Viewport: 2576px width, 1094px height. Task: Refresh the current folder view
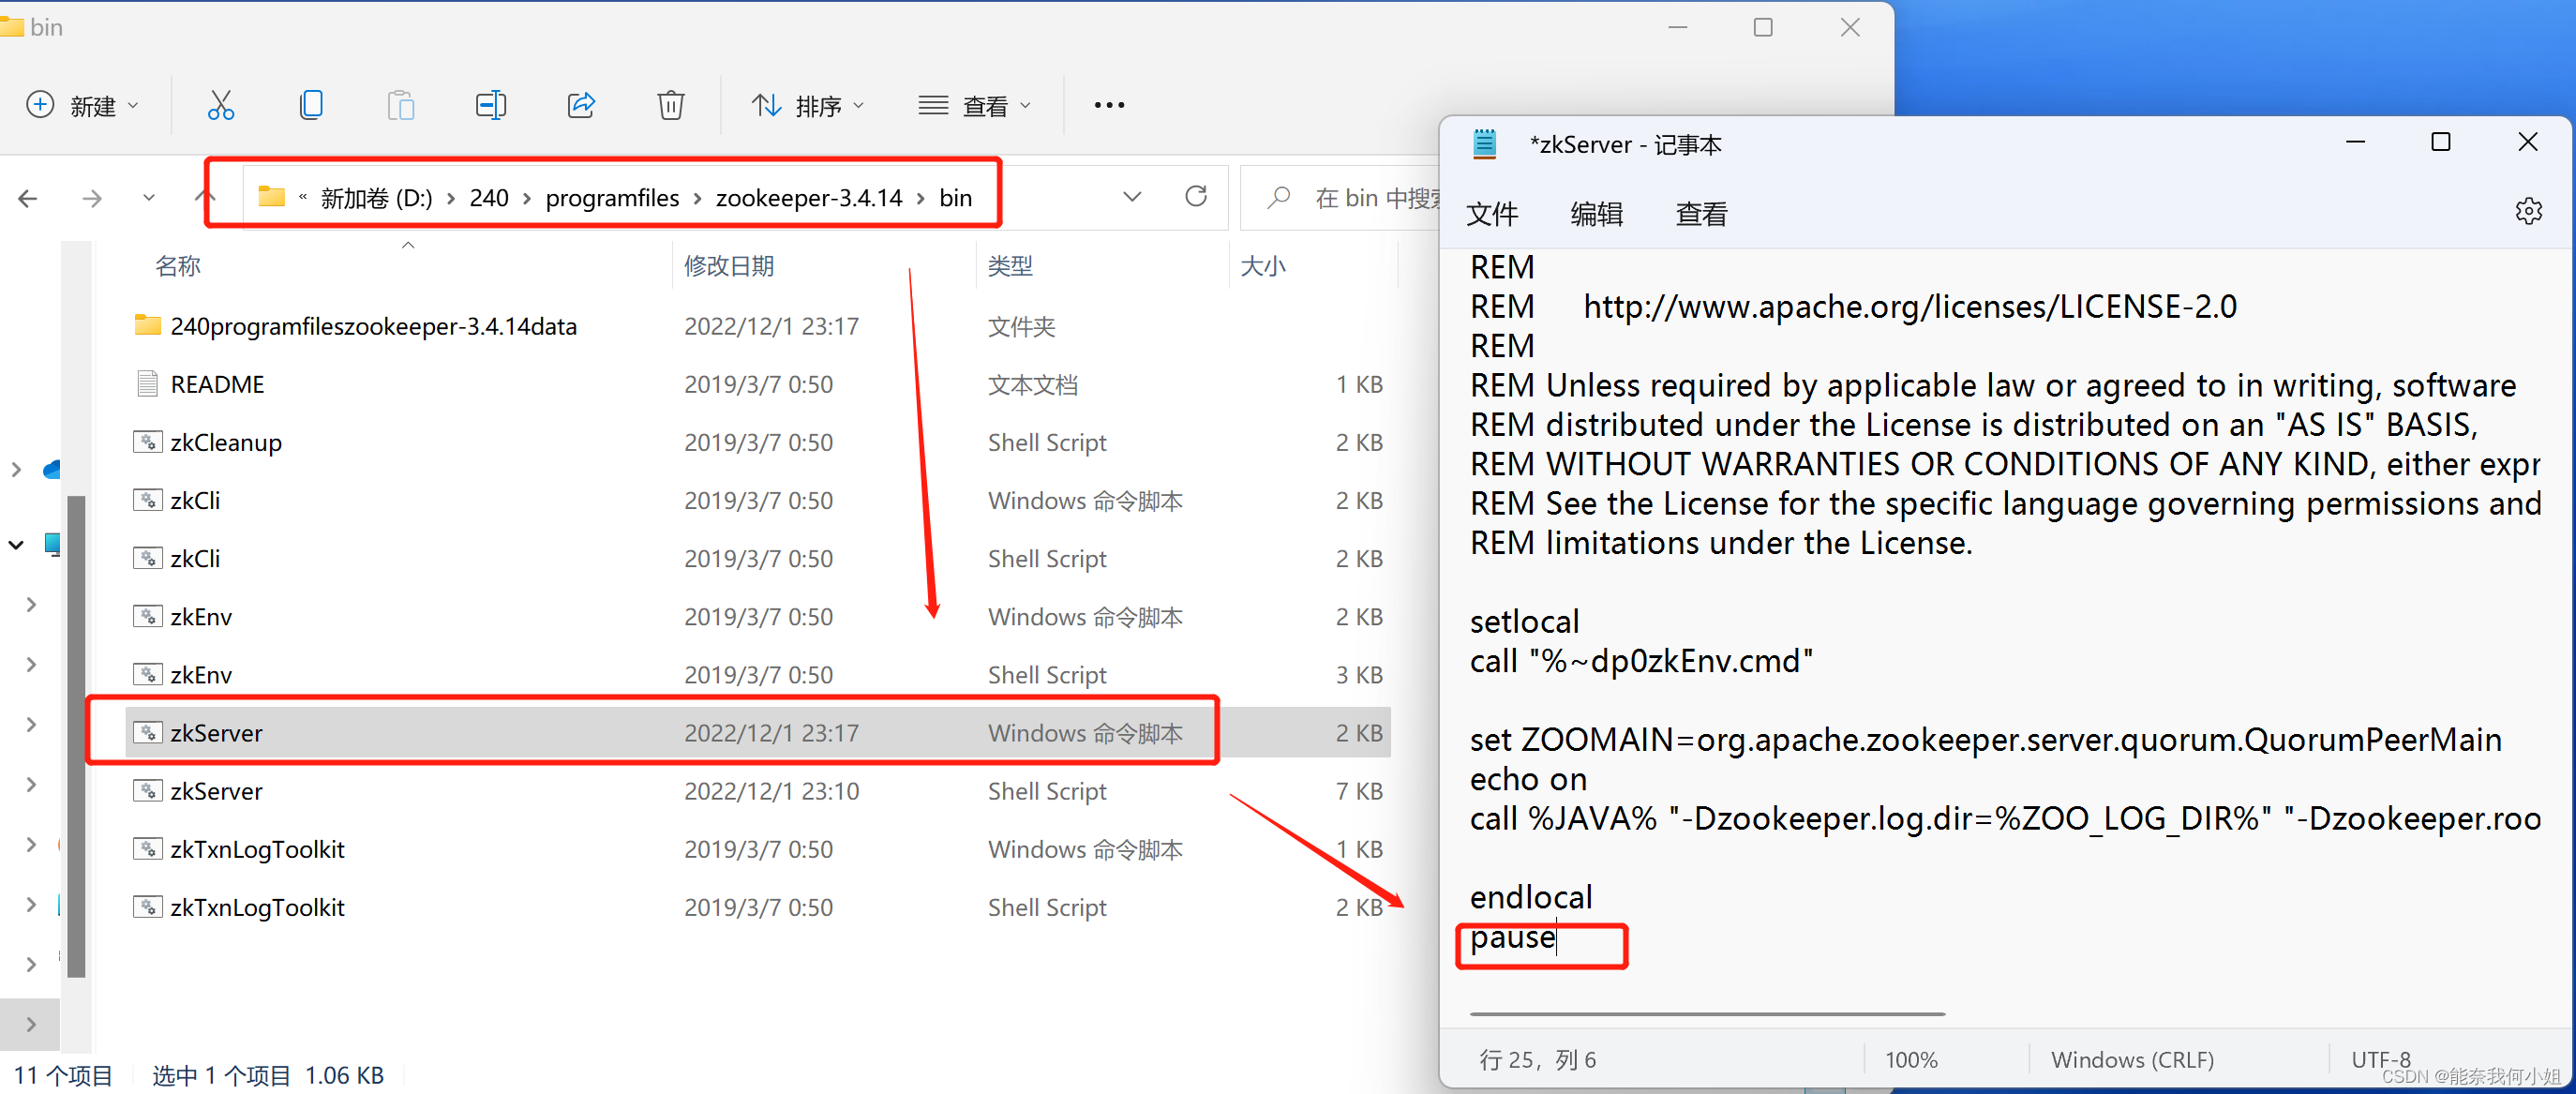[1196, 196]
